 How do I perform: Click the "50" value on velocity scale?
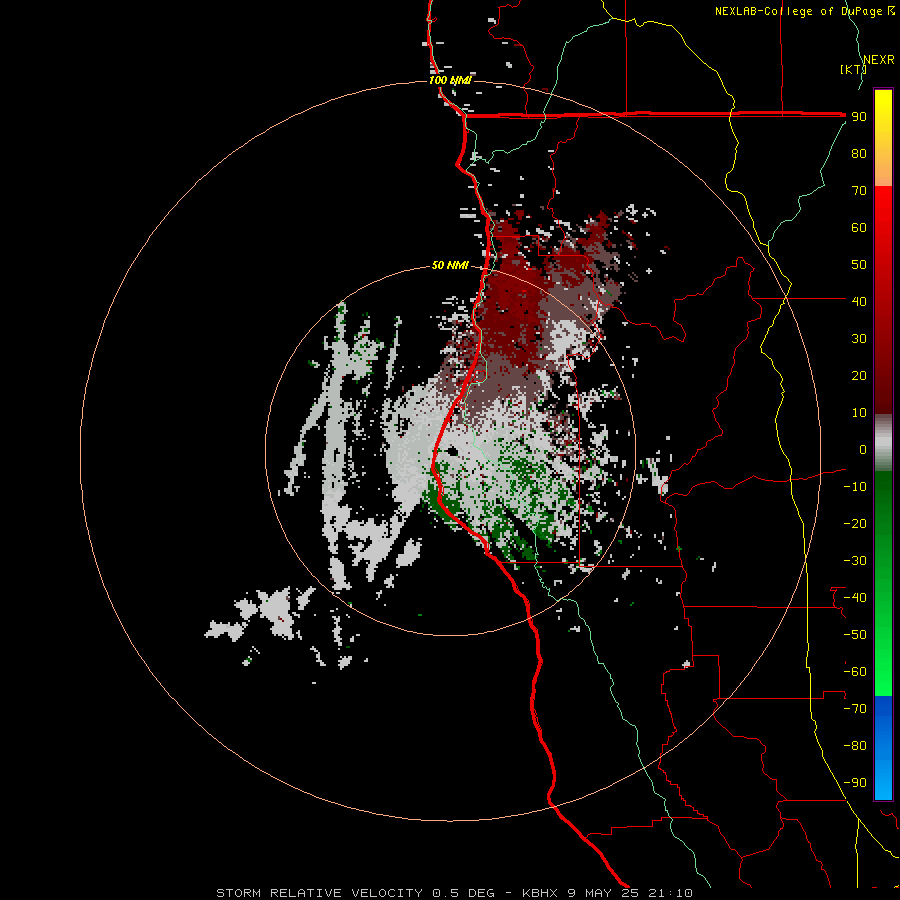point(859,265)
